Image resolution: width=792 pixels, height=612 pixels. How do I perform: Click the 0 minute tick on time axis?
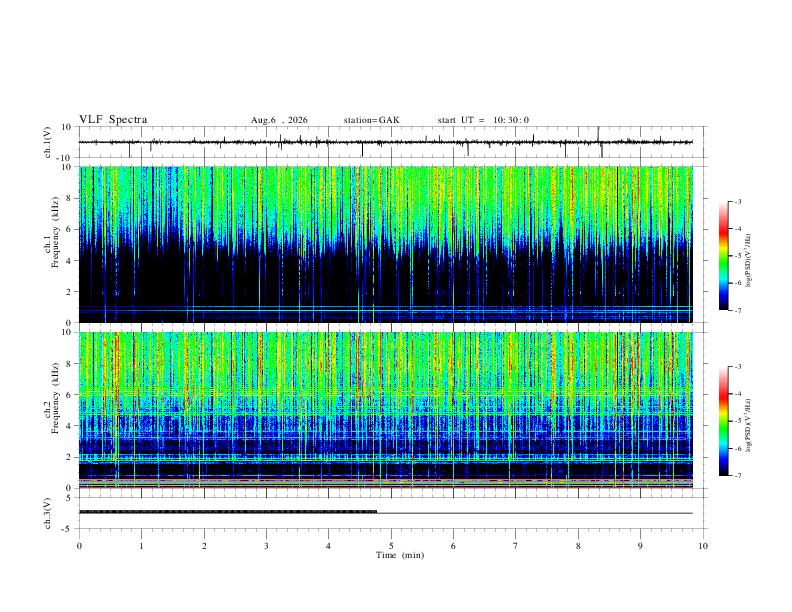pyautogui.click(x=79, y=546)
